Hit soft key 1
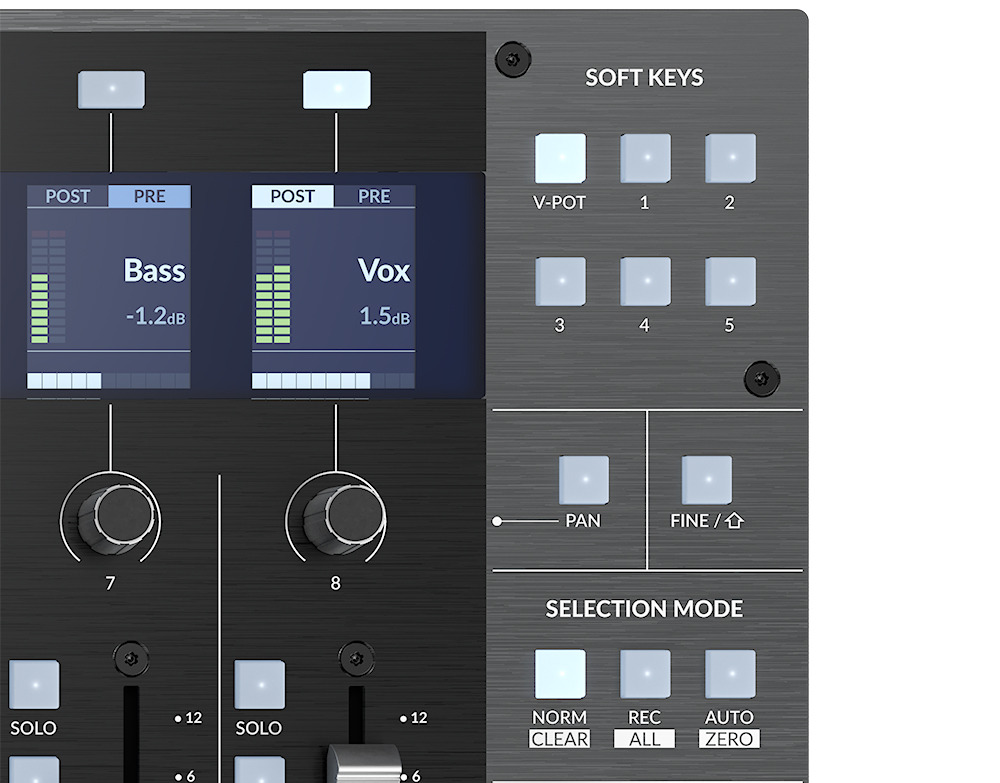1000x783 pixels. [x=645, y=158]
